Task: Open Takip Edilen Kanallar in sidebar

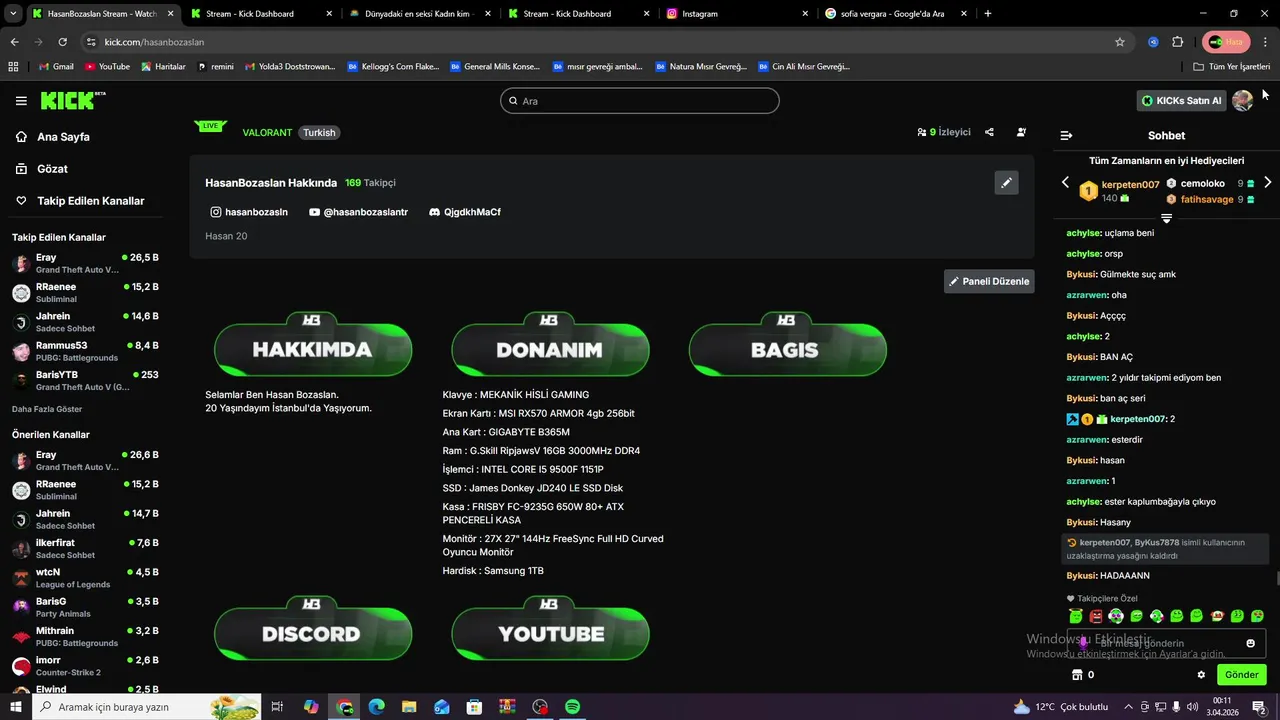Action: coord(80,201)
